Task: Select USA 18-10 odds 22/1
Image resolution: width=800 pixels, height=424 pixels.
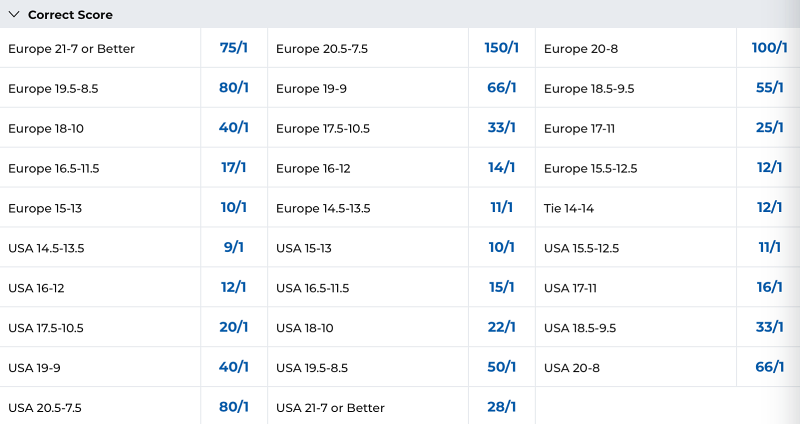Action: [502, 327]
